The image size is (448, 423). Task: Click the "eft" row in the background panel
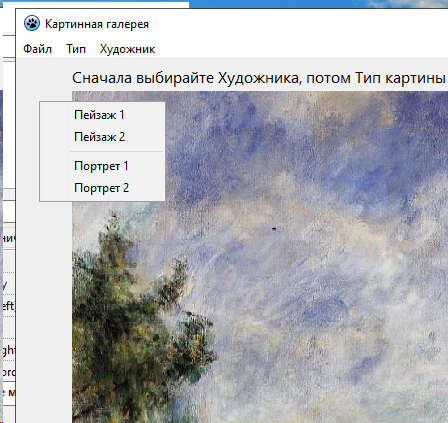pos(8,305)
